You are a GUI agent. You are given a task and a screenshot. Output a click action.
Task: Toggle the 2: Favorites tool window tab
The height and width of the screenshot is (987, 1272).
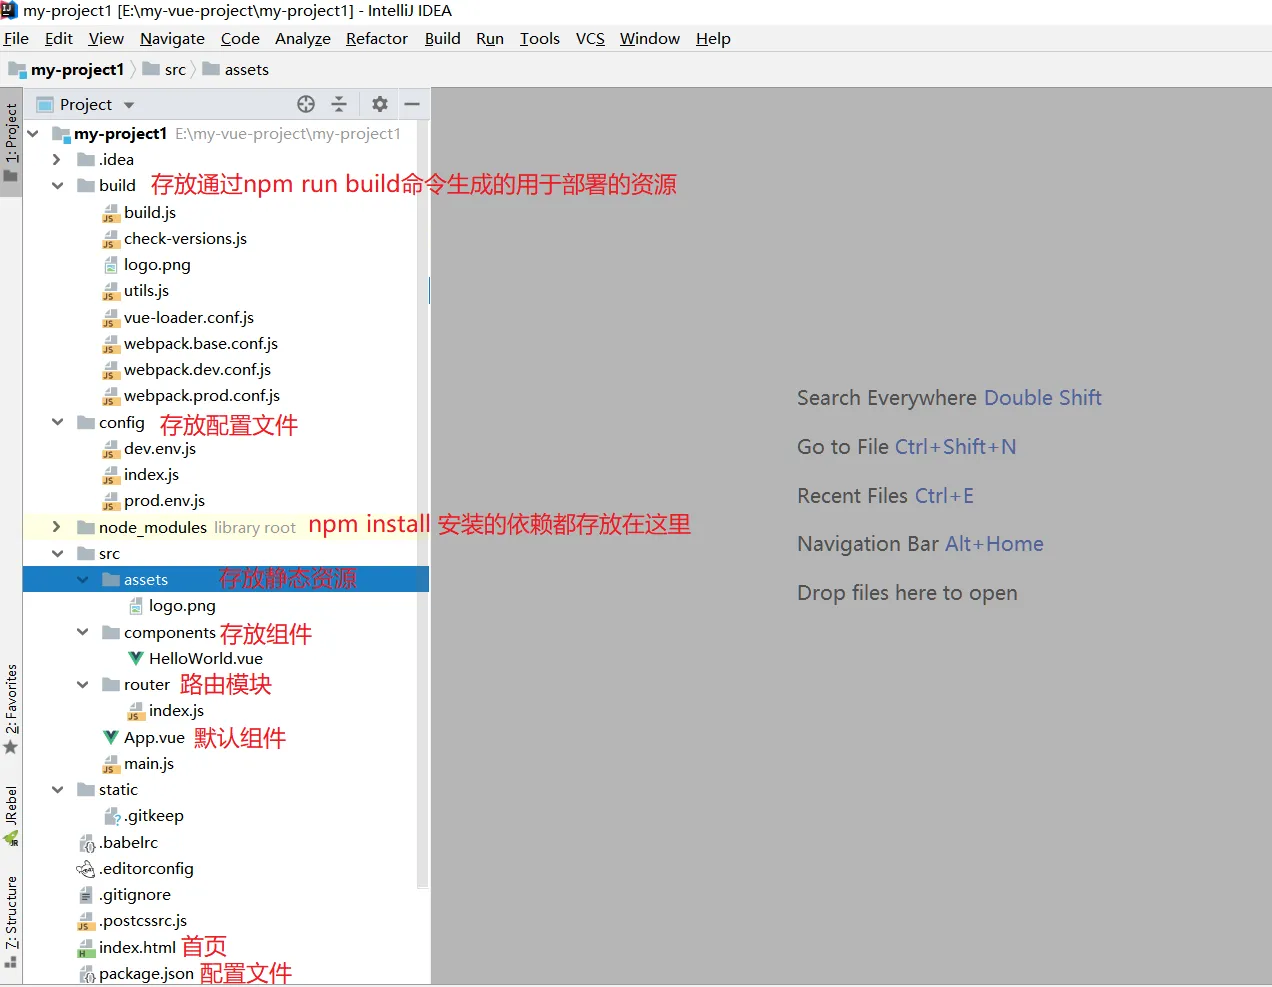[x=11, y=708]
